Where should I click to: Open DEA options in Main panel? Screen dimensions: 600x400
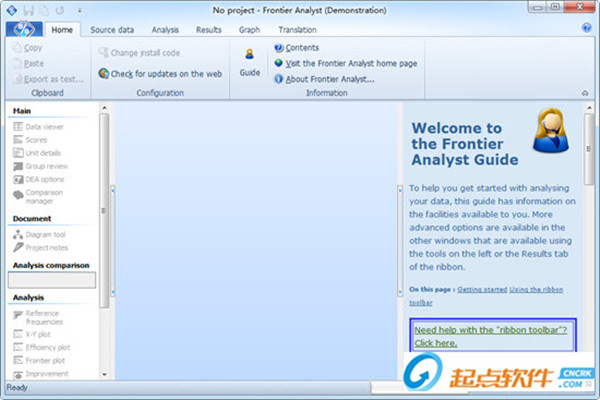point(39,179)
